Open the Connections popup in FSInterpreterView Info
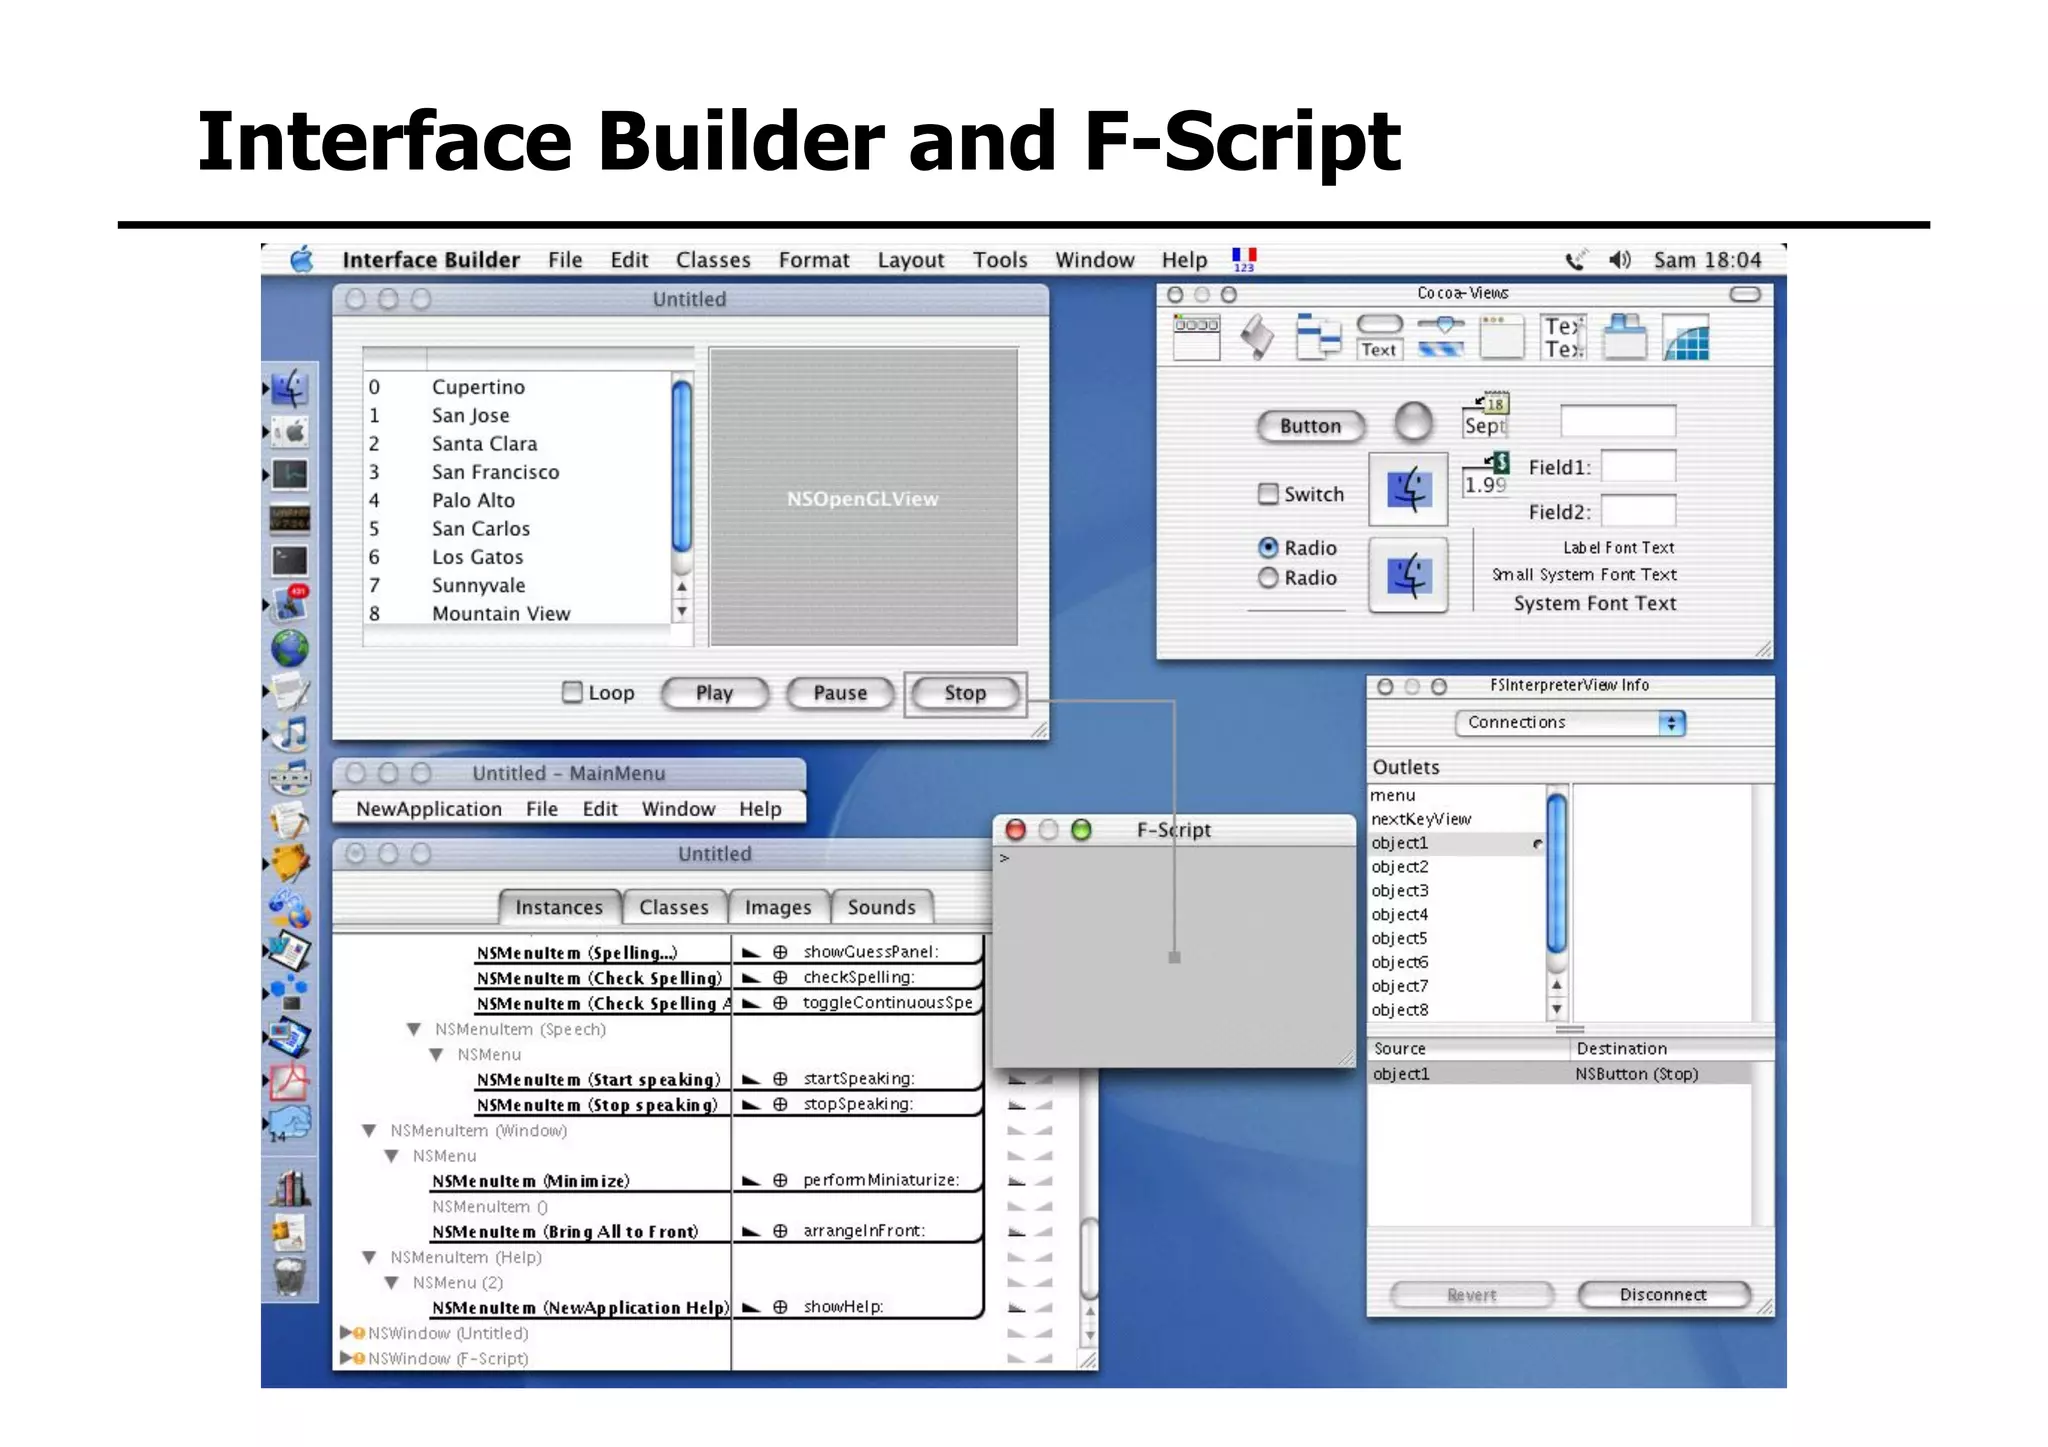 (x=1570, y=722)
